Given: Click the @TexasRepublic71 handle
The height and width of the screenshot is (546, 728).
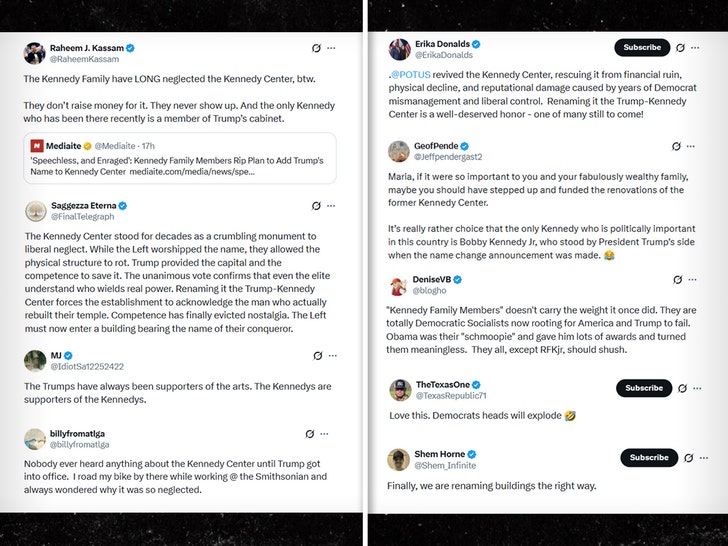Looking at the screenshot, I should coord(451,396).
